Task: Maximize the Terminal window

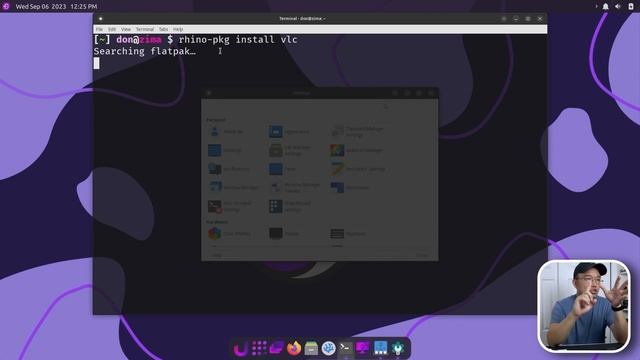Action: tap(528, 18)
